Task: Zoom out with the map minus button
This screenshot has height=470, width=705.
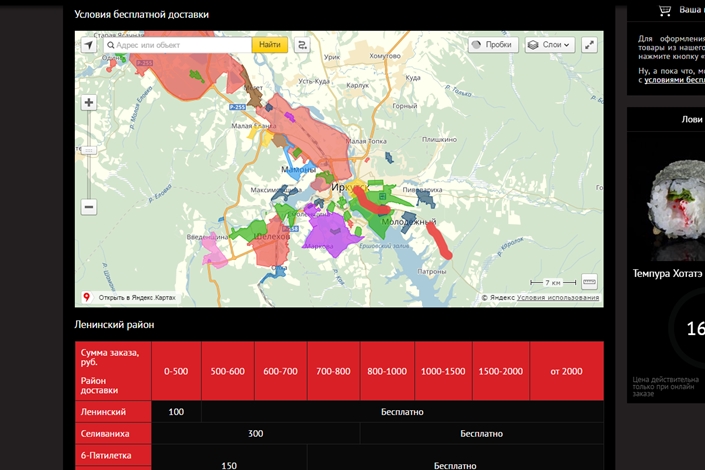Action: [x=89, y=207]
